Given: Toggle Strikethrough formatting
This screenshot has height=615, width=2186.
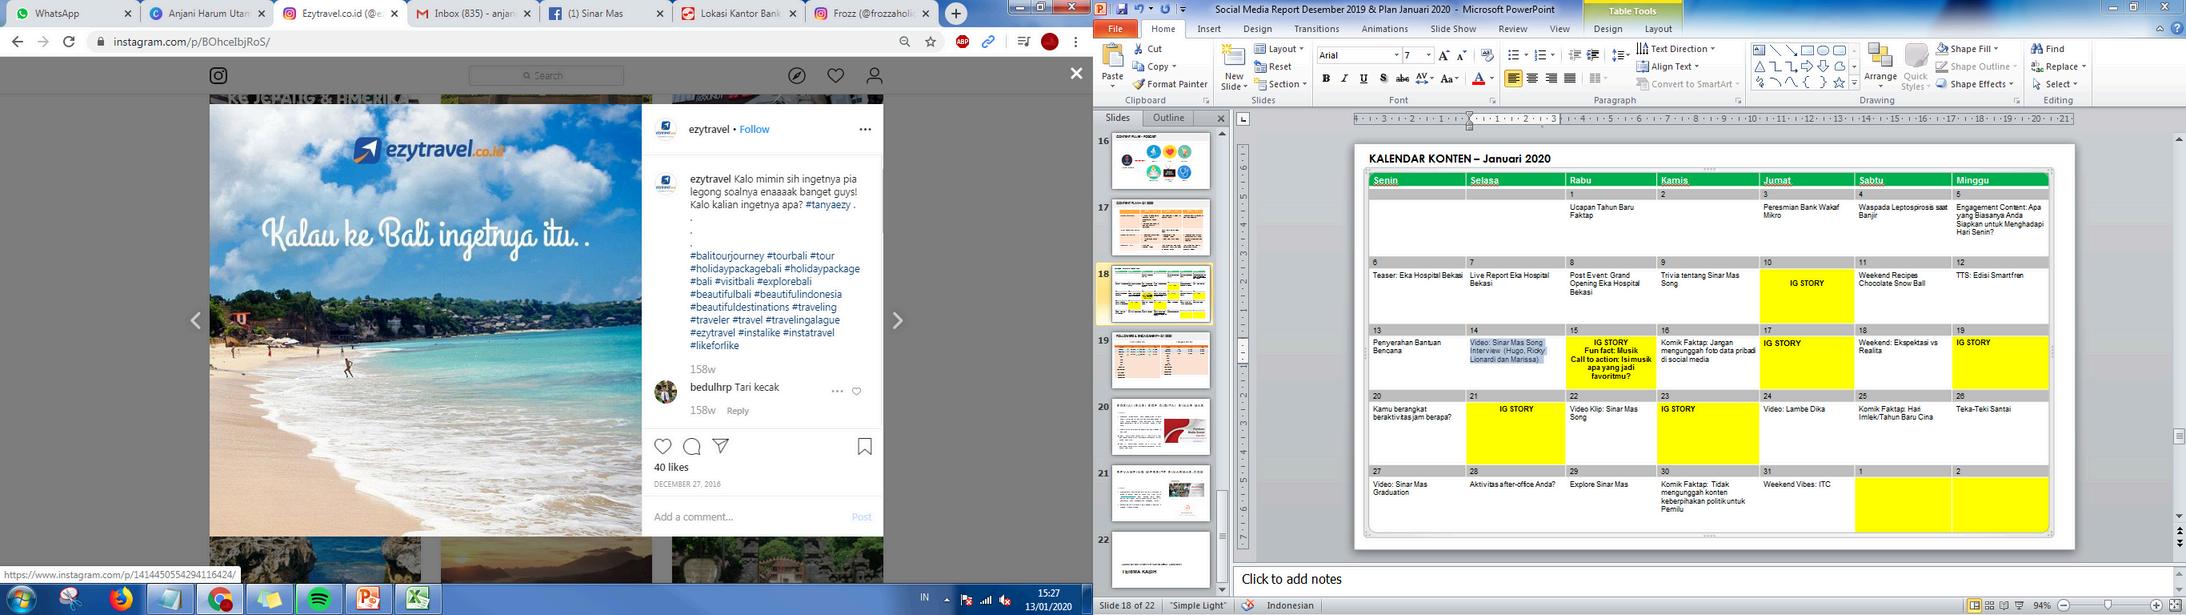Looking at the screenshot, I should (x=1402, y=78).
